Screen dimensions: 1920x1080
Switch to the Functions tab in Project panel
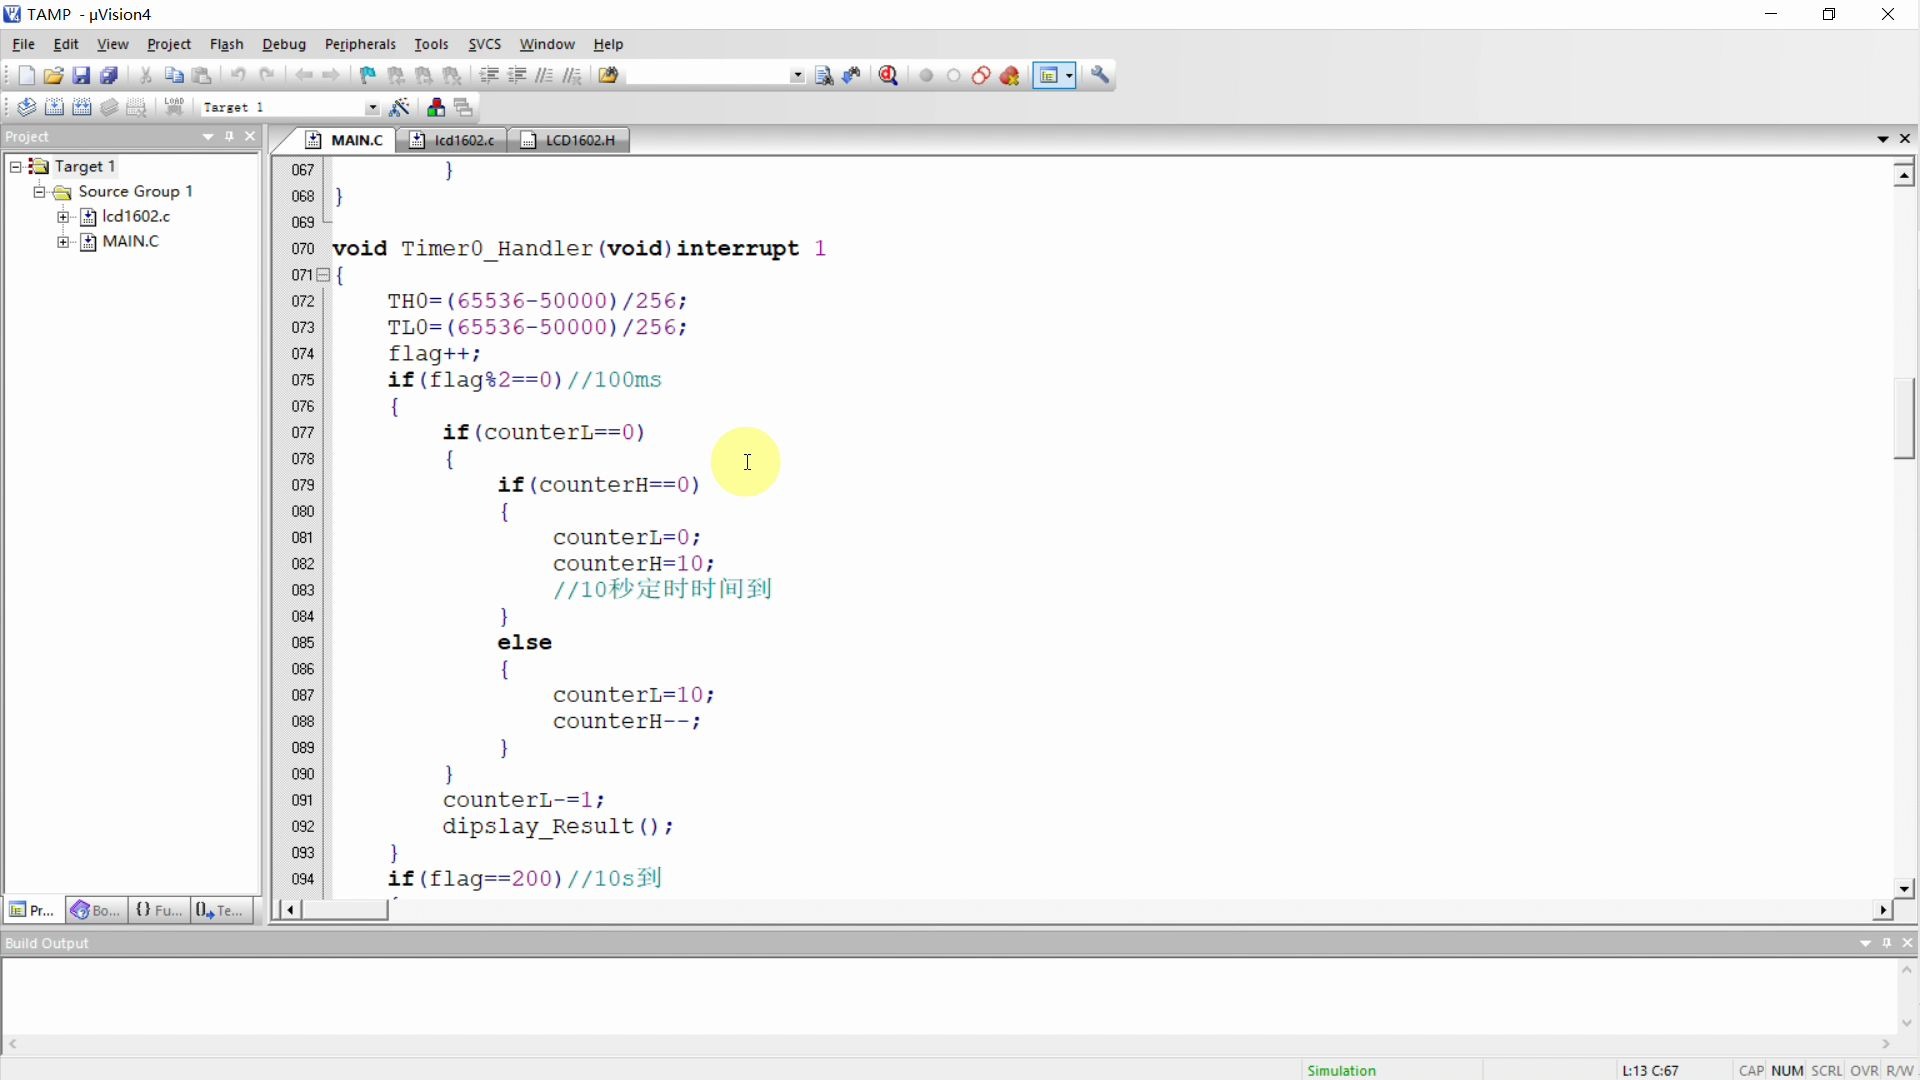click(x=158, y=910)
